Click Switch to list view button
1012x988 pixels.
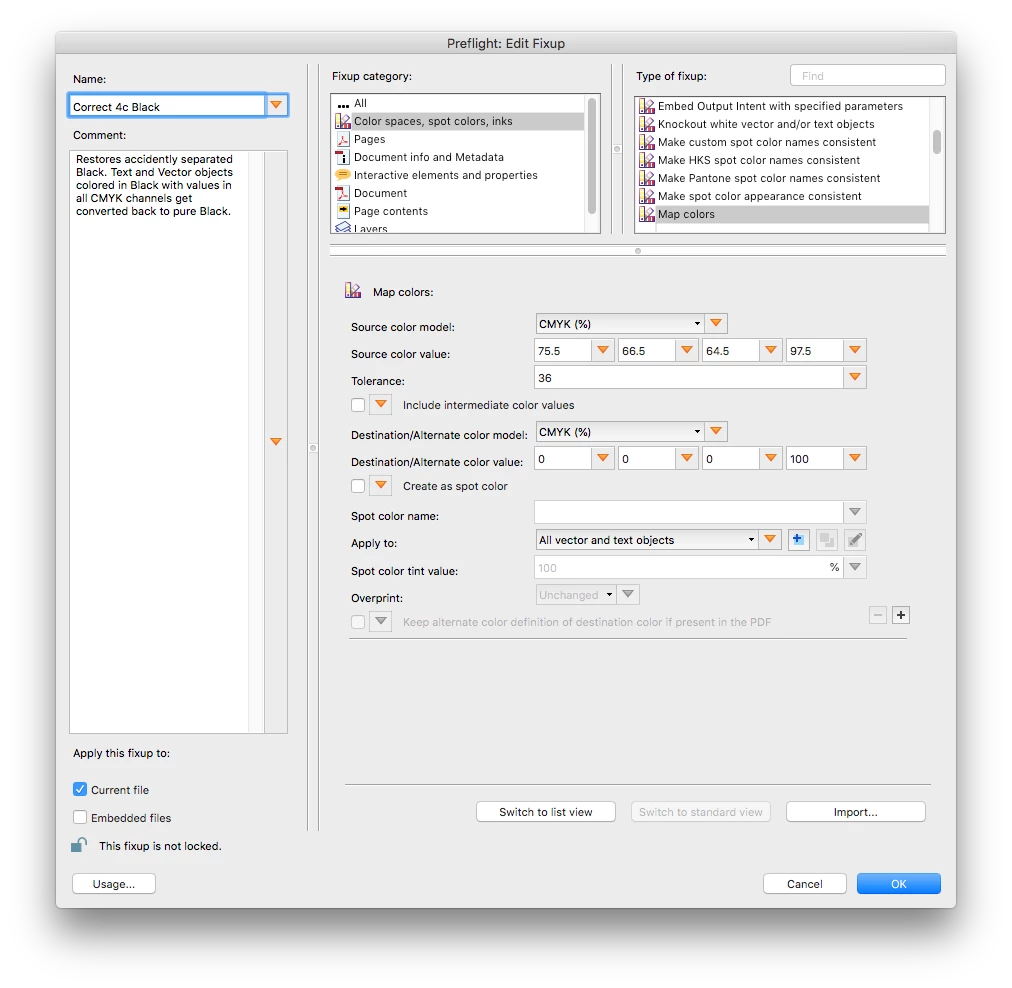pyautogui.click(x=545, y=811)
